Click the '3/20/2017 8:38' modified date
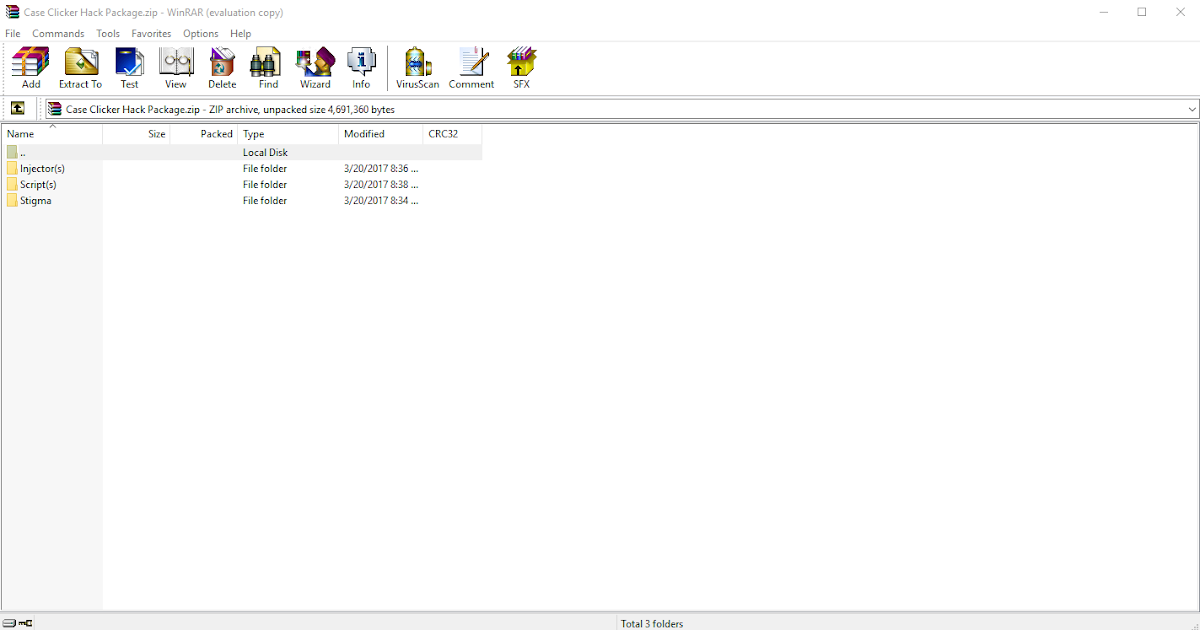1200x630 pixels. (381, 185)
